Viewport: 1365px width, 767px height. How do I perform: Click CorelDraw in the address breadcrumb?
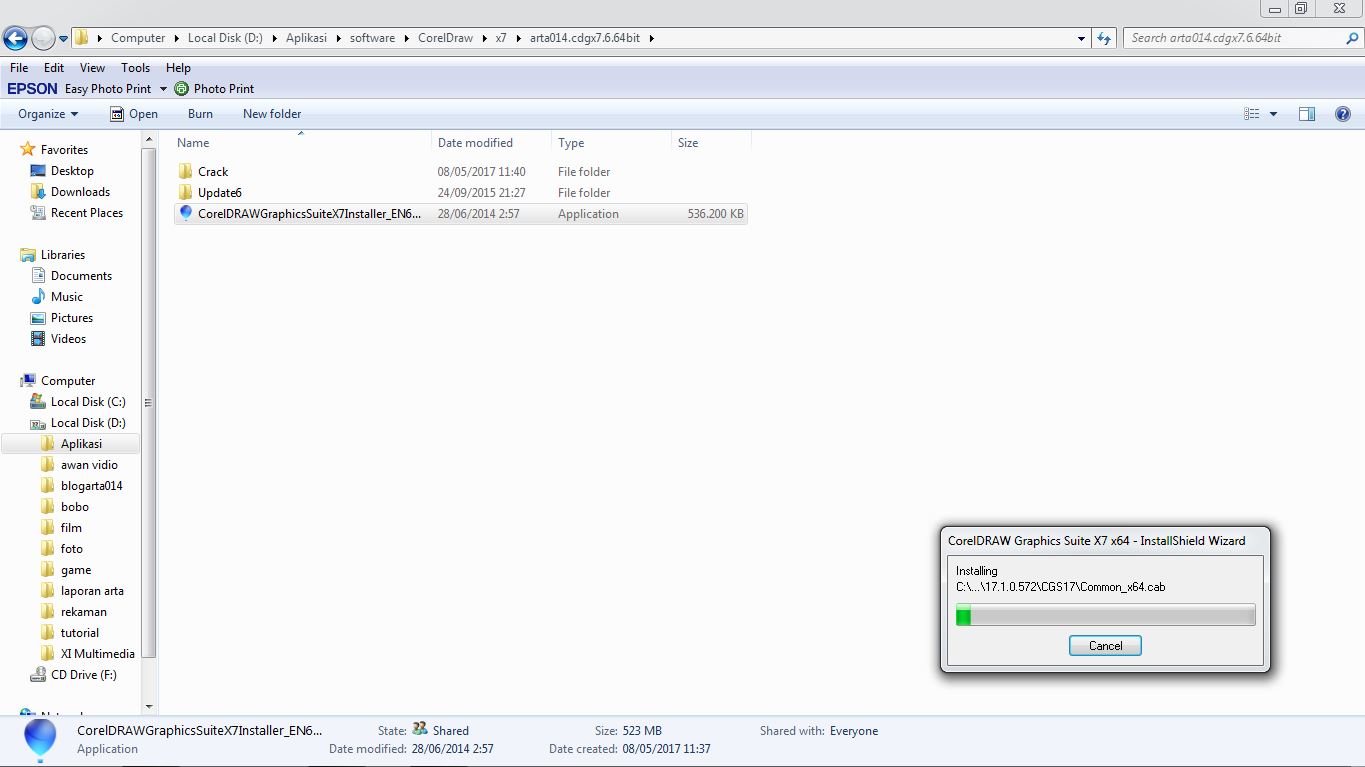pos(446,38)
